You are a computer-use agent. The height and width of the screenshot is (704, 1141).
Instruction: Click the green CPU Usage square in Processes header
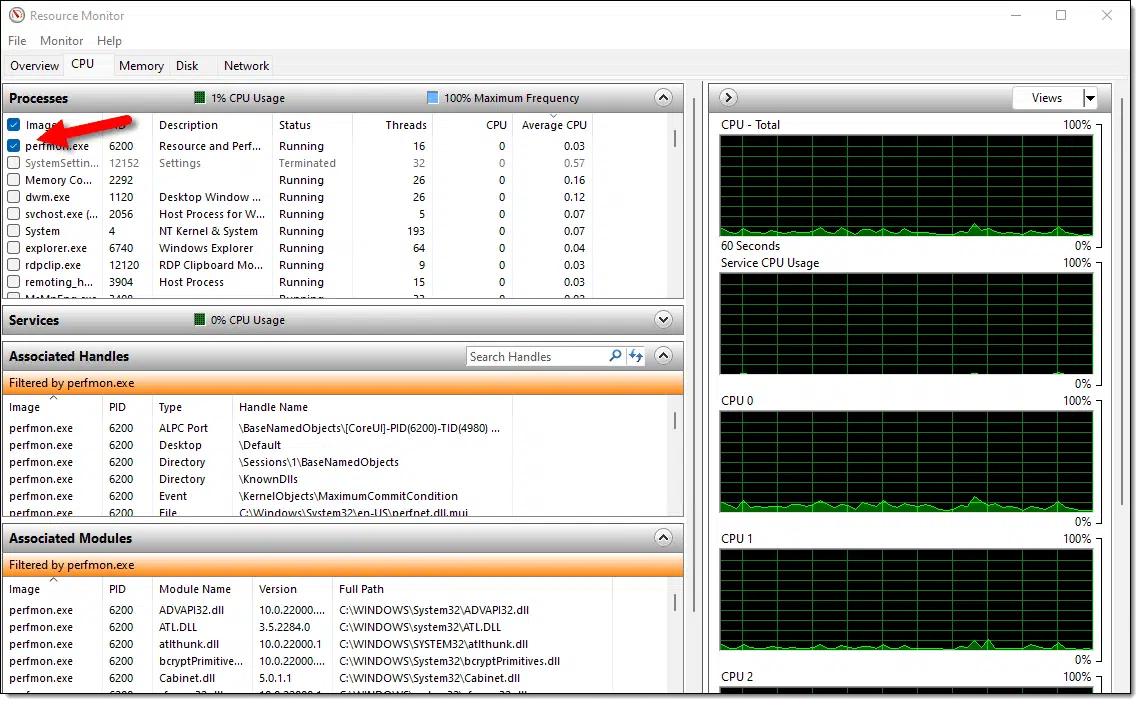tap(199, 98)
